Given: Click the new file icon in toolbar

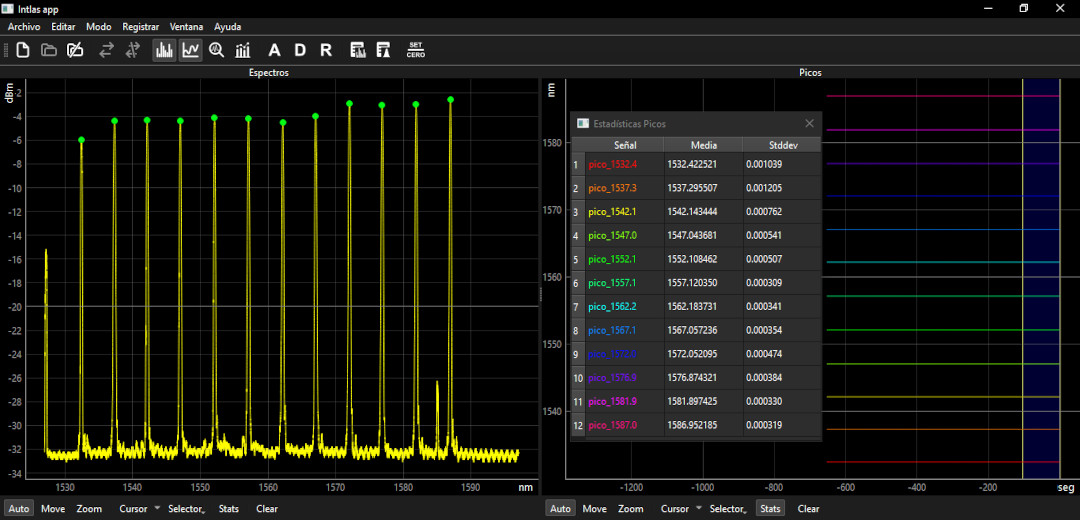Looking at the screenshot, I should point(23,50).
